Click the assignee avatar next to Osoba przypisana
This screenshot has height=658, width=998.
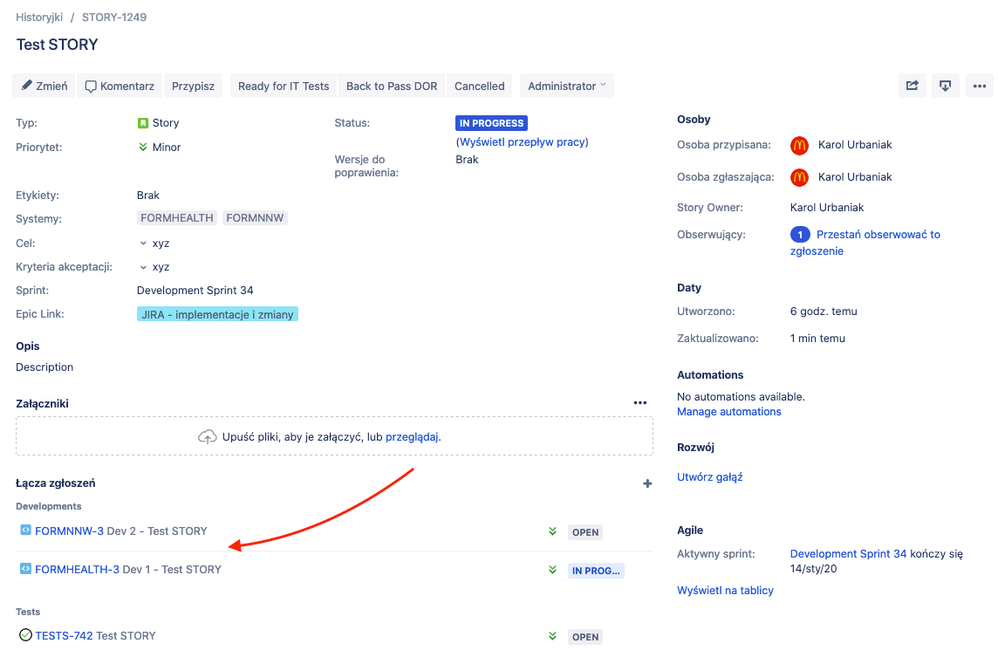pyautogui.click(x=799, y=146)
